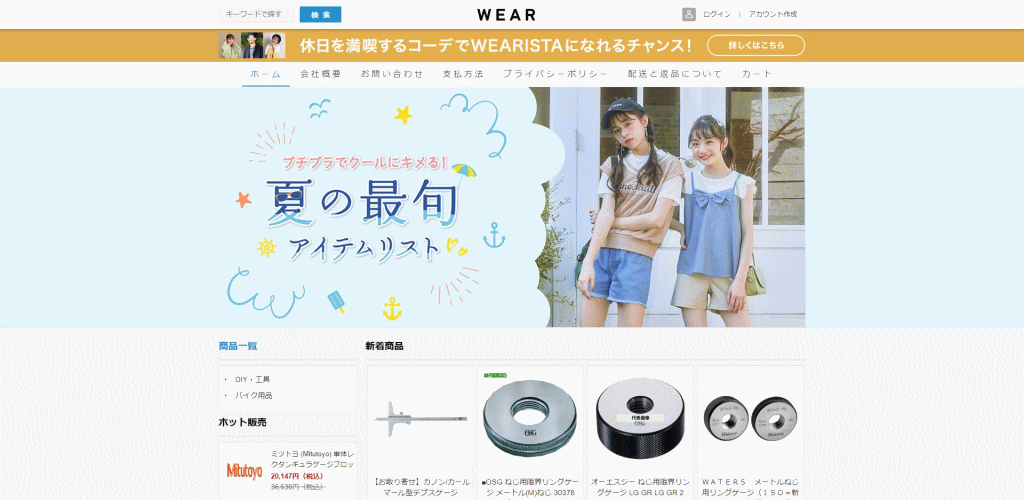The image size is (1024, 500).
Task: Click the 詳しくはこちら button
Action: coord(755,45)
